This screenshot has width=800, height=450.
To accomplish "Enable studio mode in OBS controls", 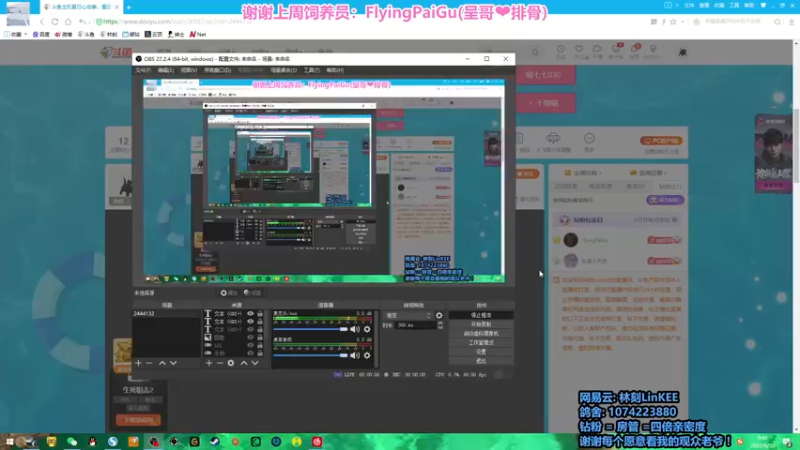I will tap(481, 343).
